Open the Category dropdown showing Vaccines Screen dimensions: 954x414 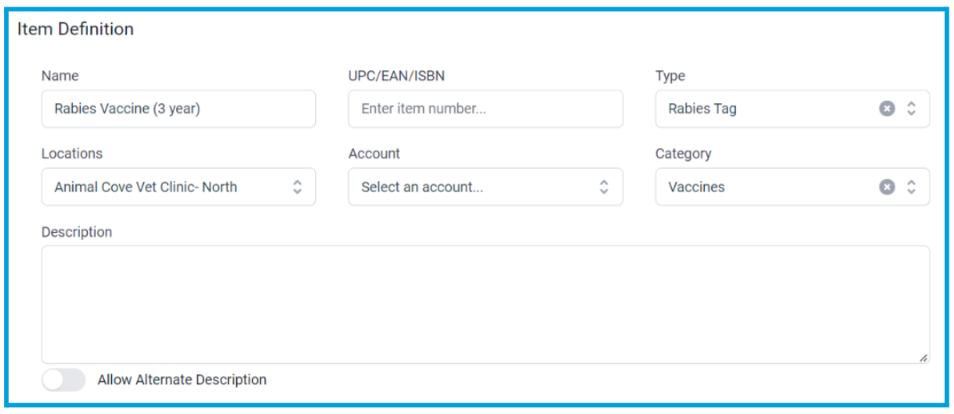[792, 187]
